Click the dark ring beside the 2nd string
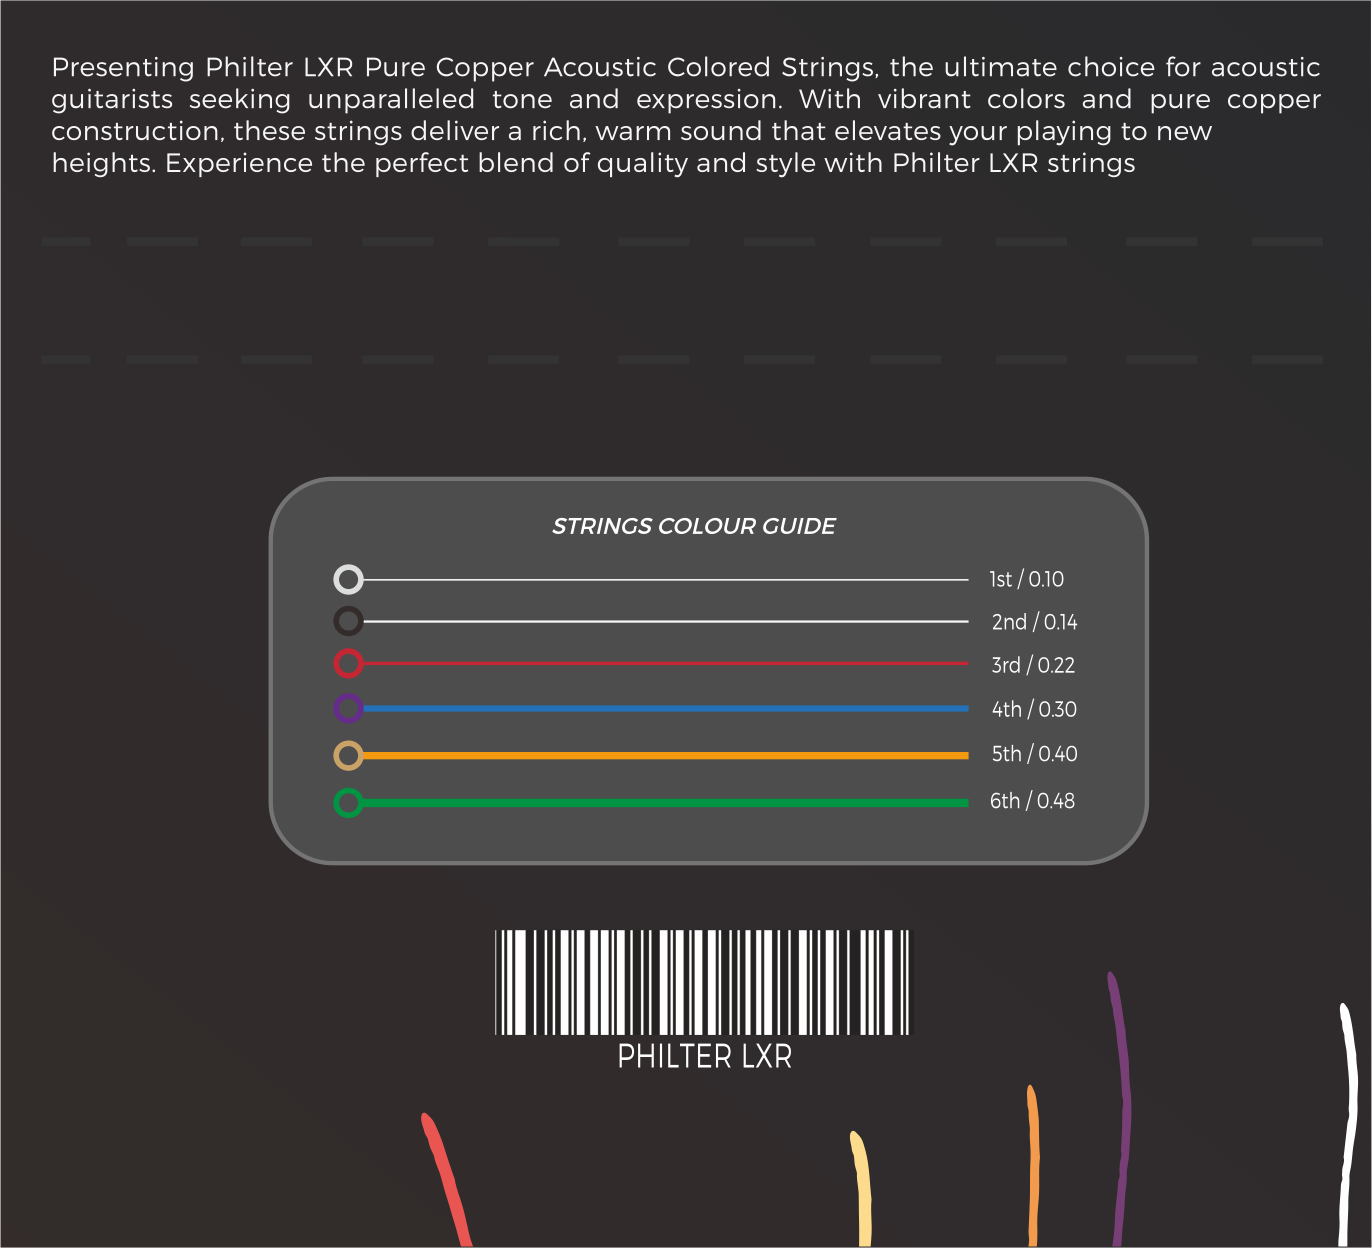1372x1248 pixels. tap(348, 621)
